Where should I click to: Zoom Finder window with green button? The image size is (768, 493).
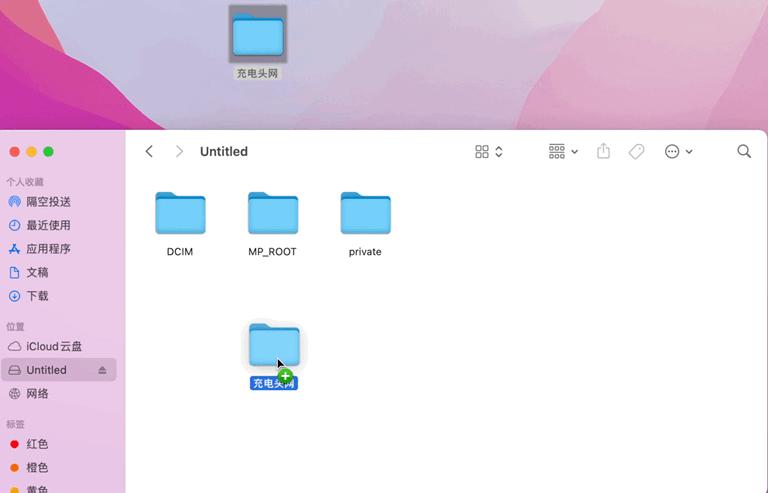(x=48, y=152)
